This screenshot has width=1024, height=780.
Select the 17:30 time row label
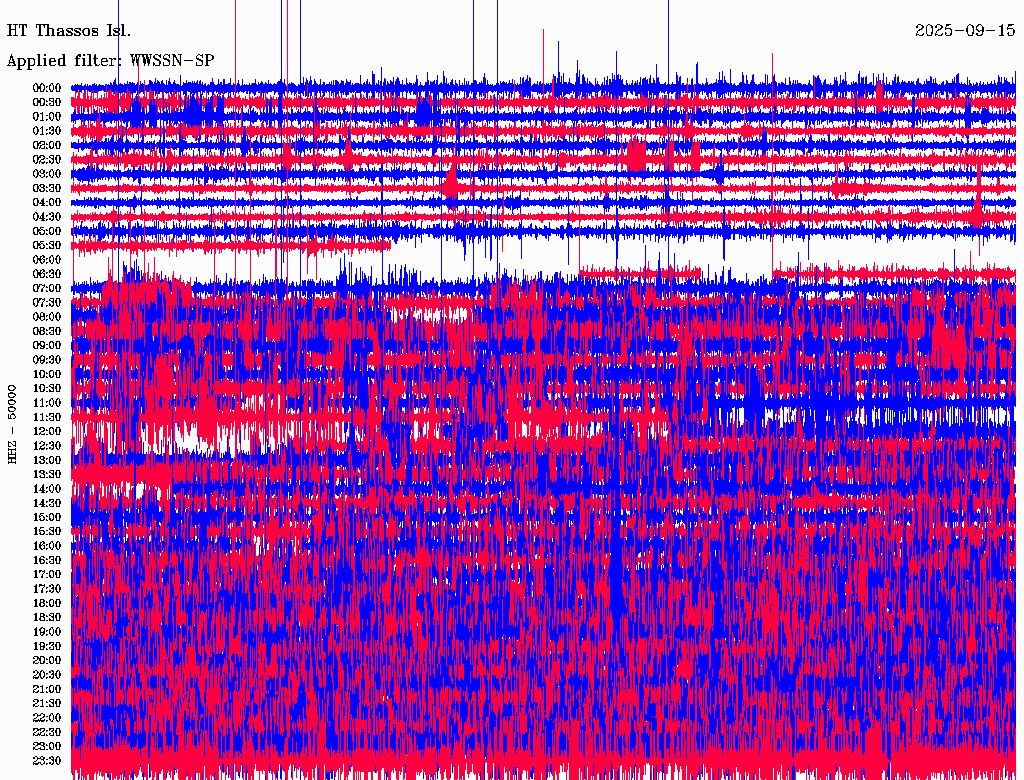click(47, 589)
